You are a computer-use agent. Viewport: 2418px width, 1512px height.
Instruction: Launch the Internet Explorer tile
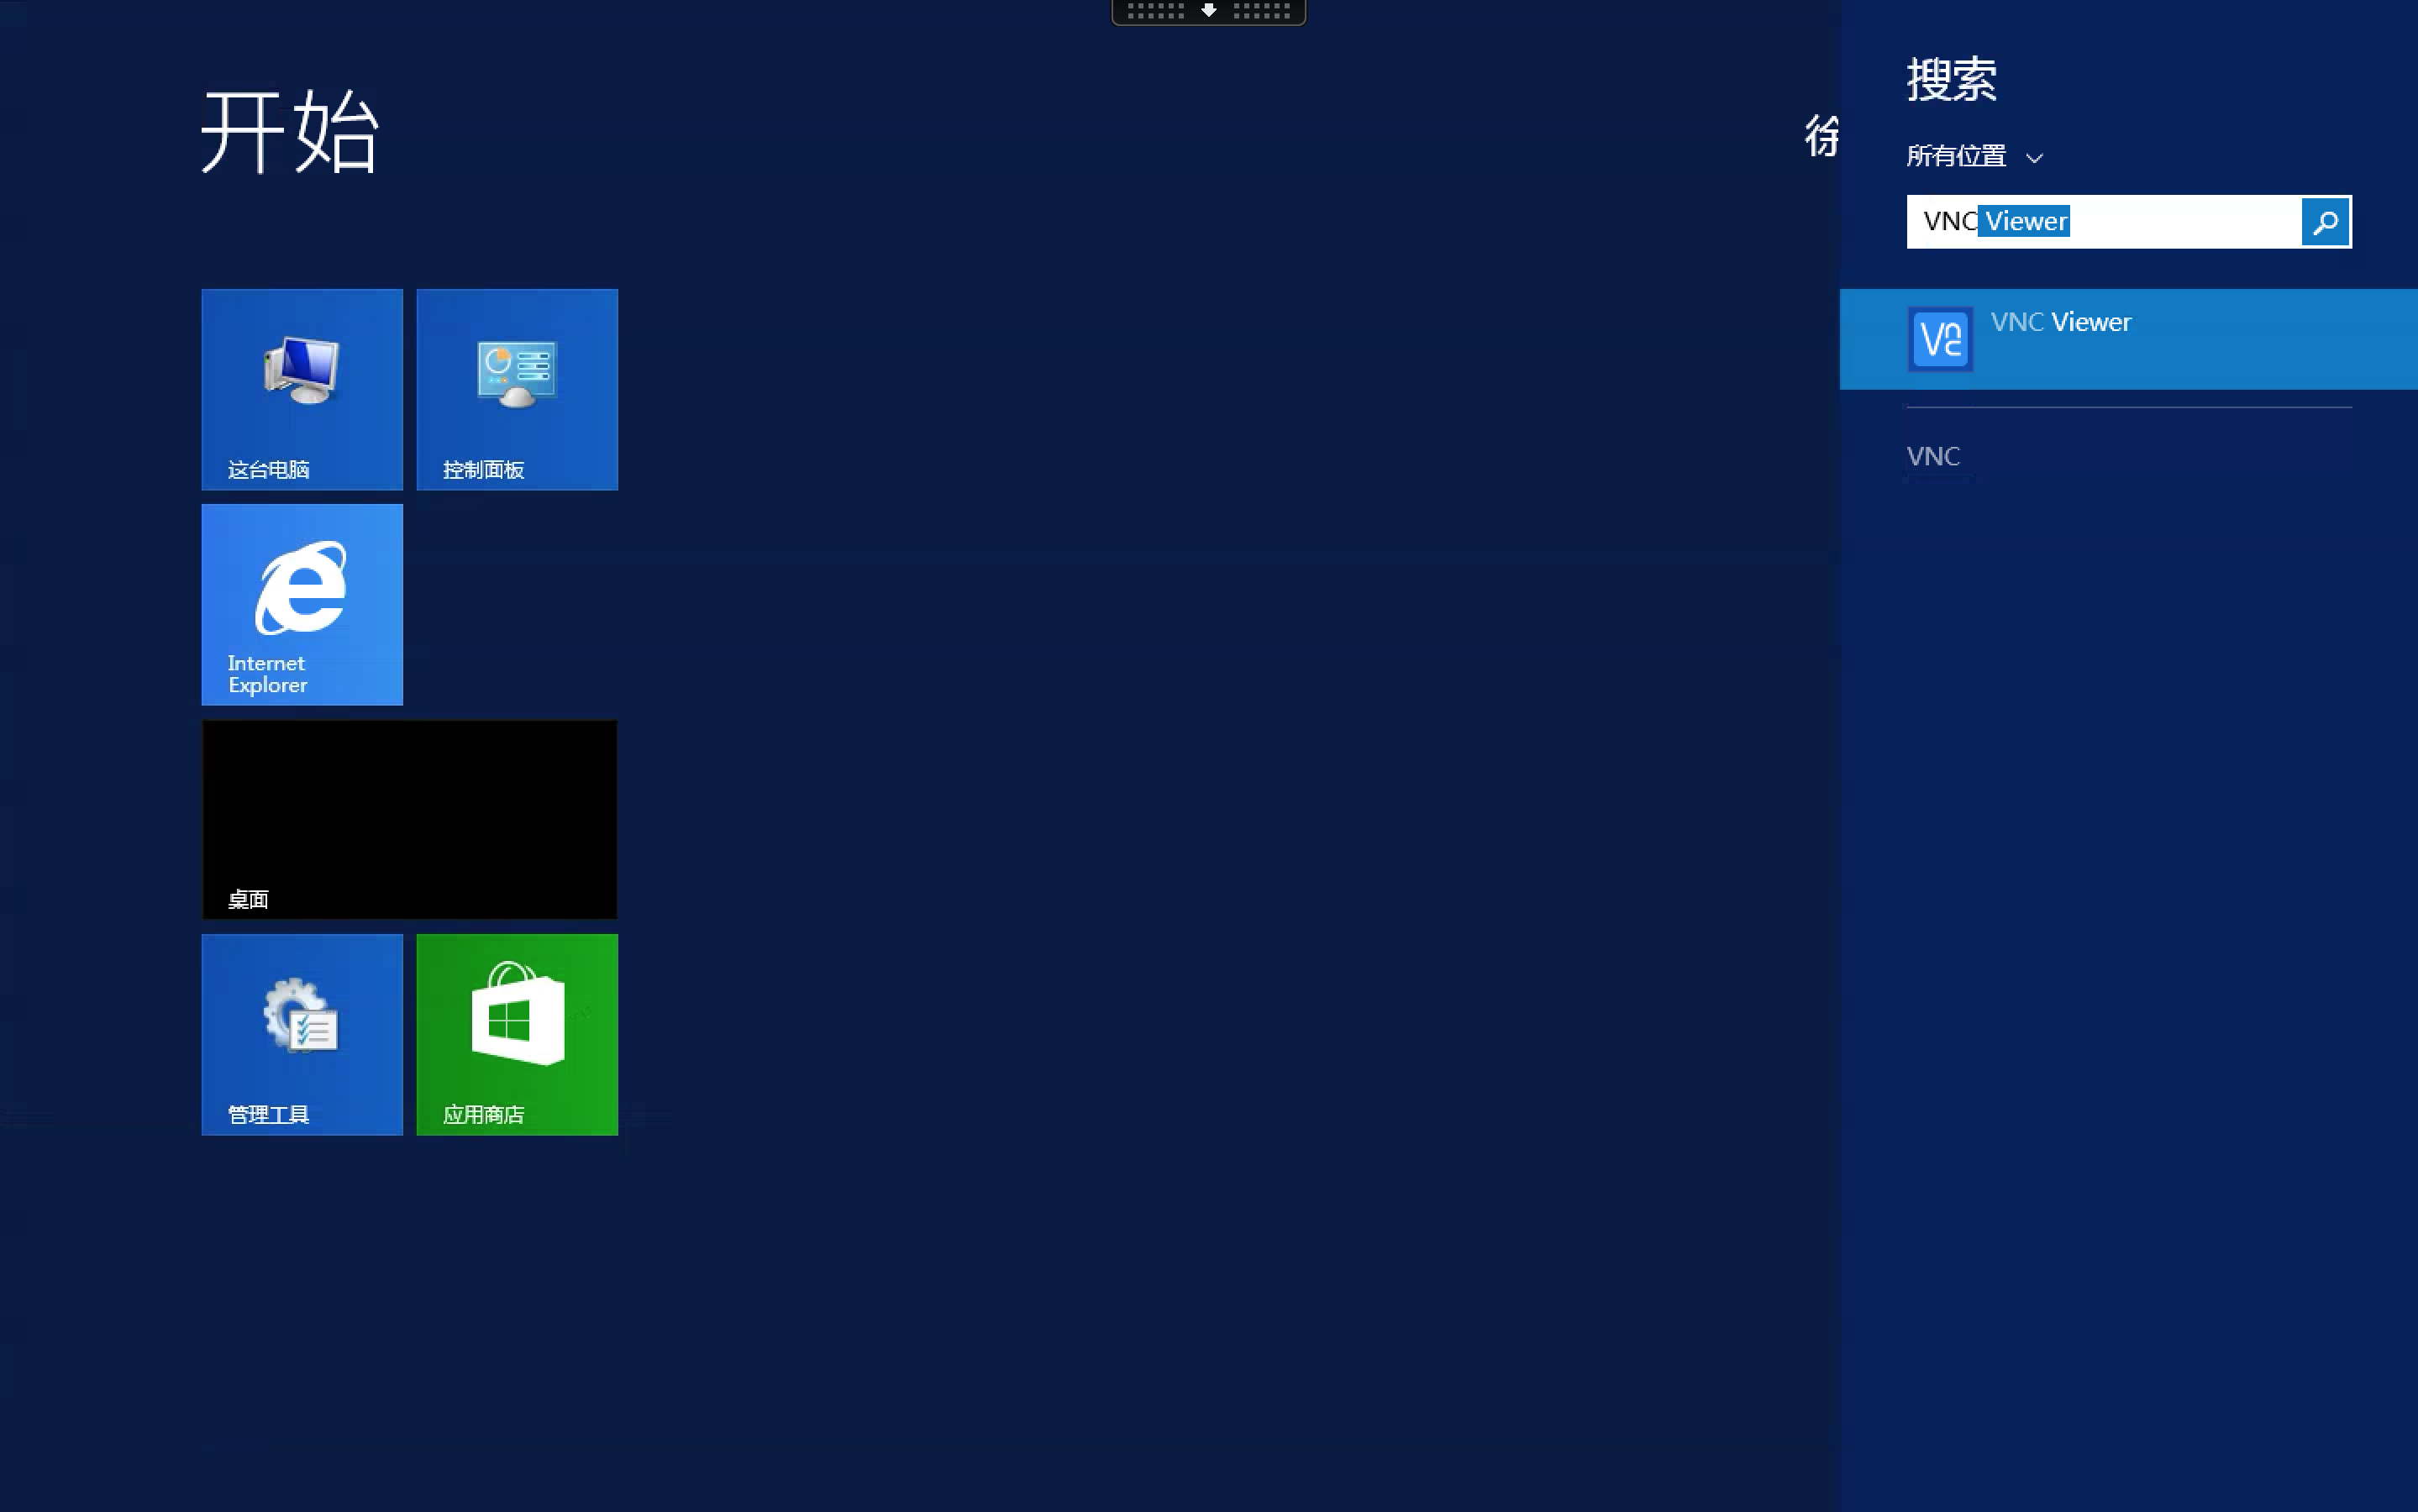pos(302,604)
